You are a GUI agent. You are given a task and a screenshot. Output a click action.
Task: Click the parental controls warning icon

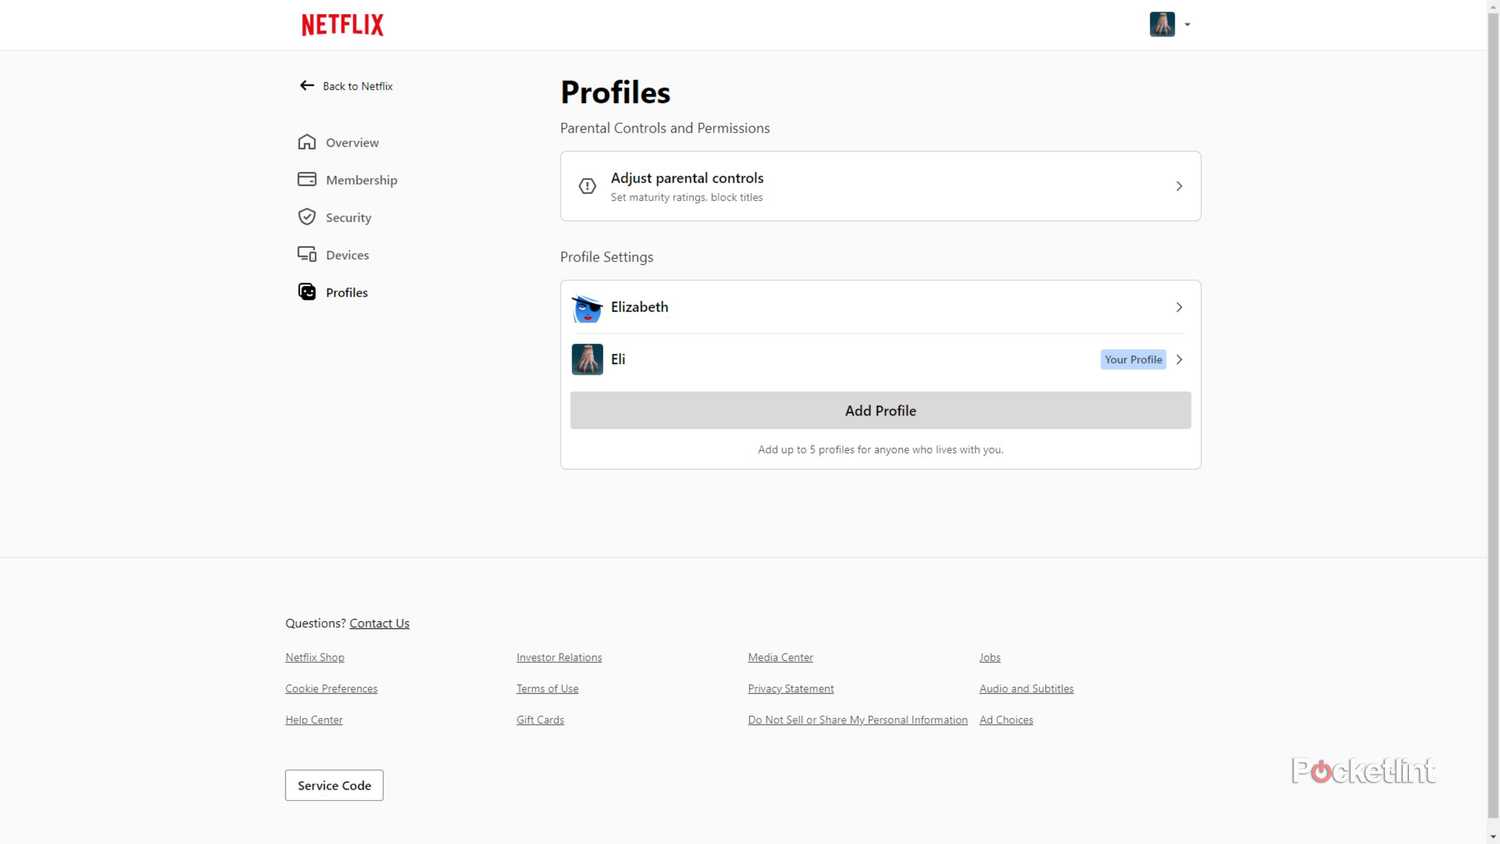click(x=587, y=186)
